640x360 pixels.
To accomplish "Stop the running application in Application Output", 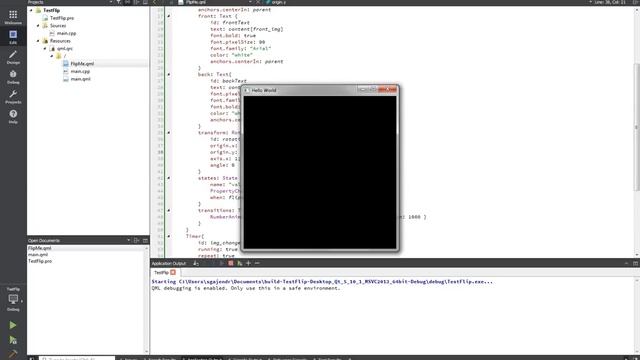I will (231, 263).
